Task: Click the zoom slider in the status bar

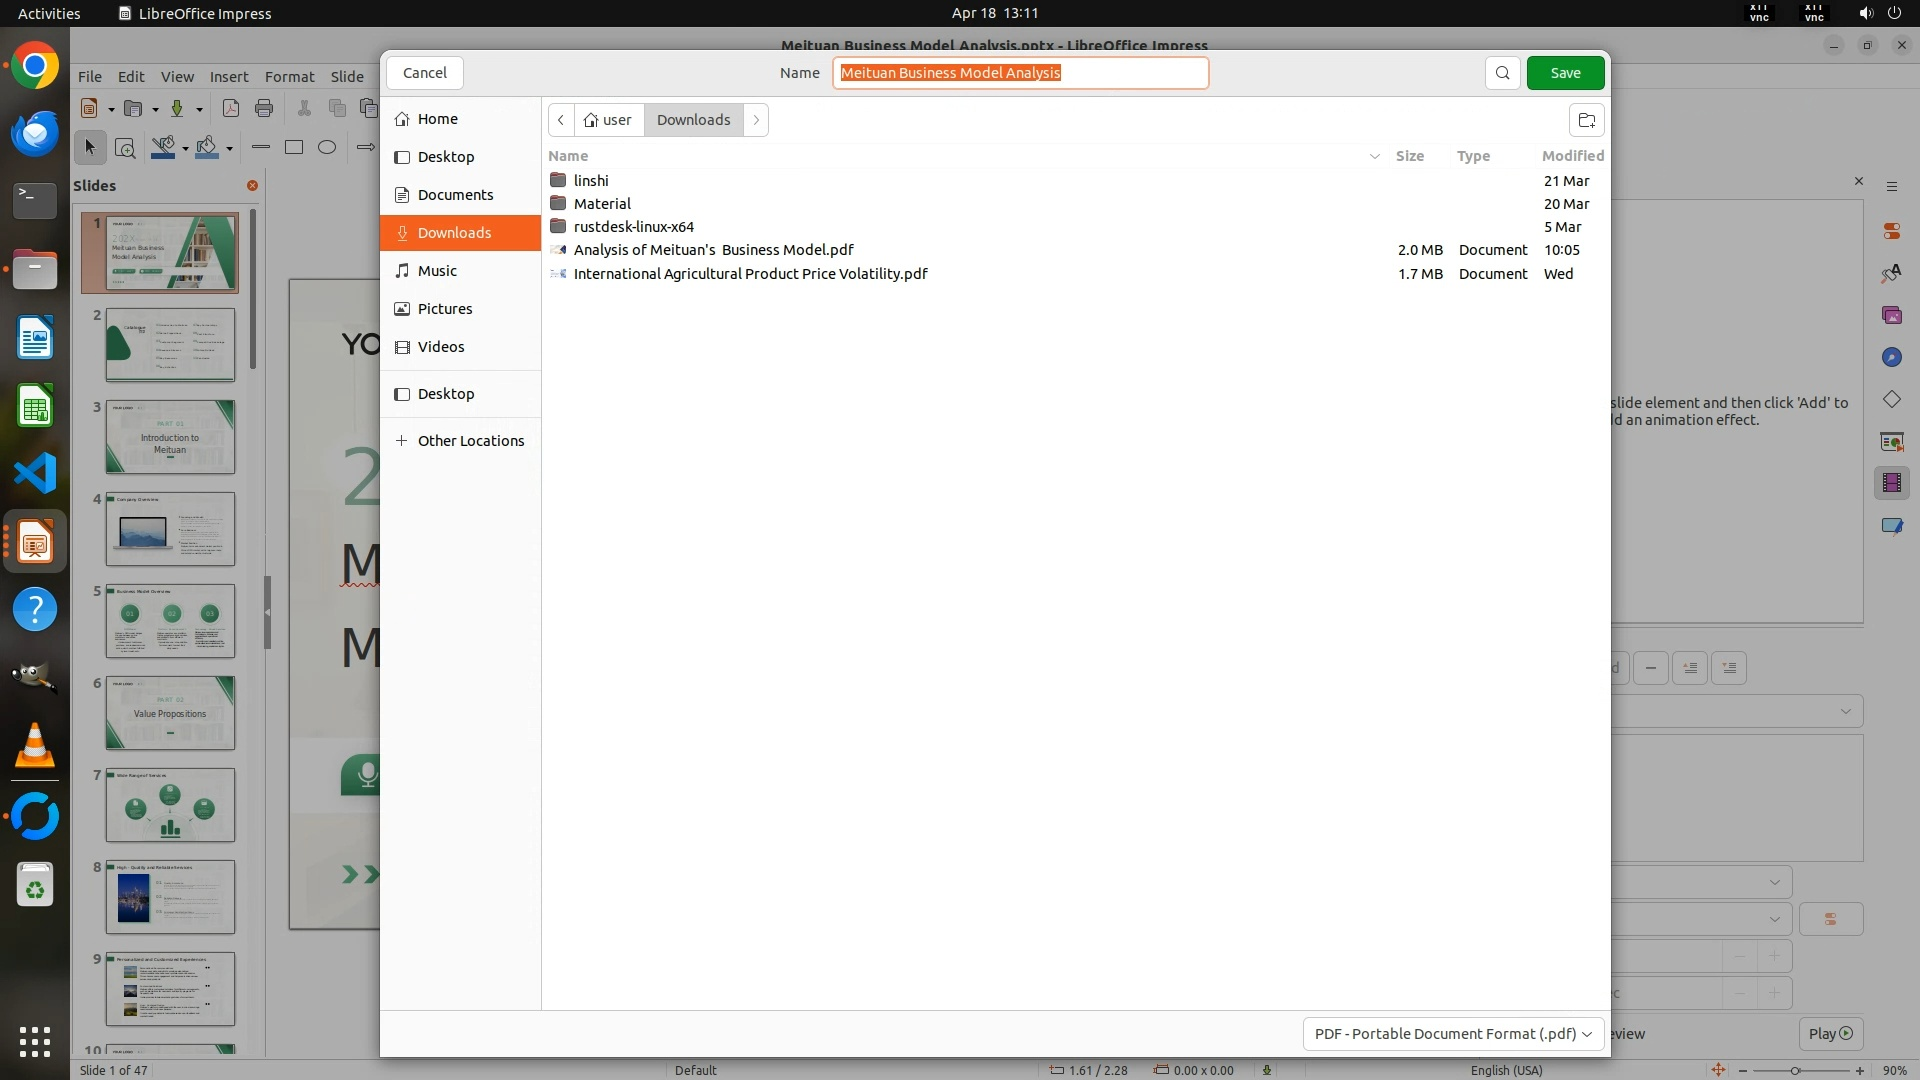Action: point(1795,1070)
